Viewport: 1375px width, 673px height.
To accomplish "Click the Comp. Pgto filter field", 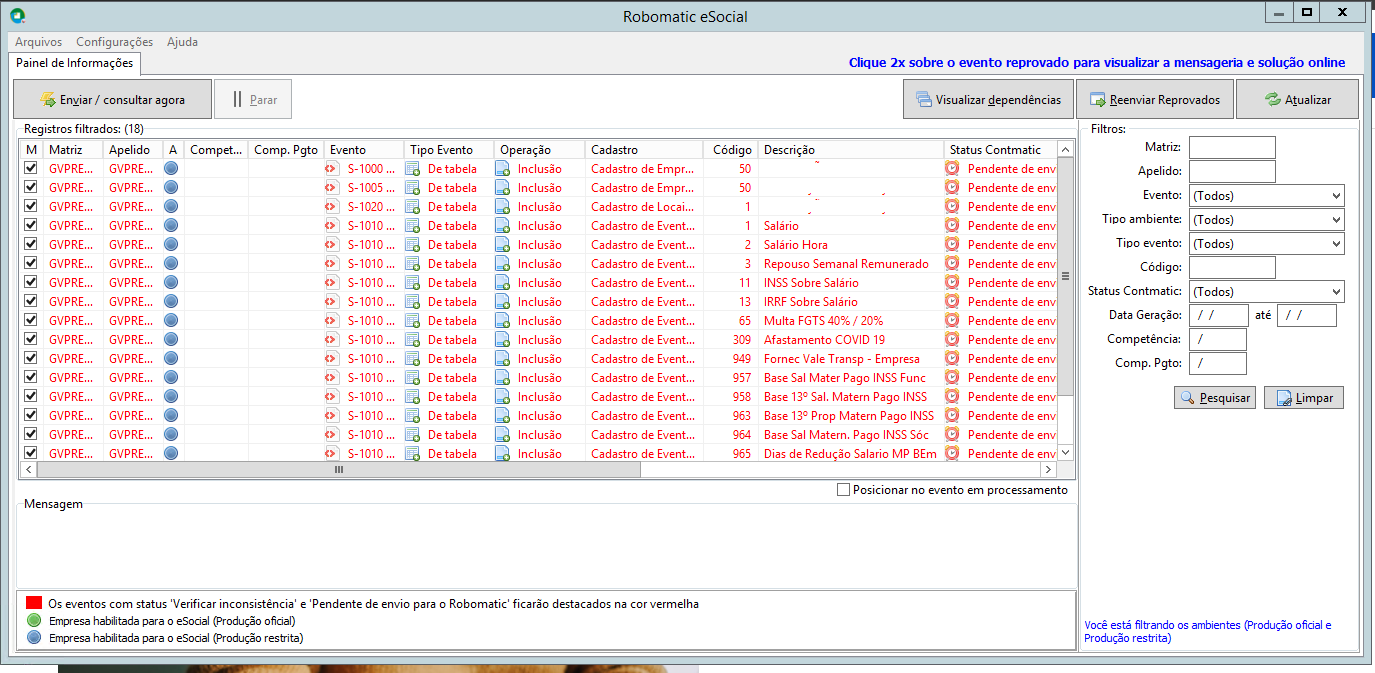I will click(x=1218, y=364).
